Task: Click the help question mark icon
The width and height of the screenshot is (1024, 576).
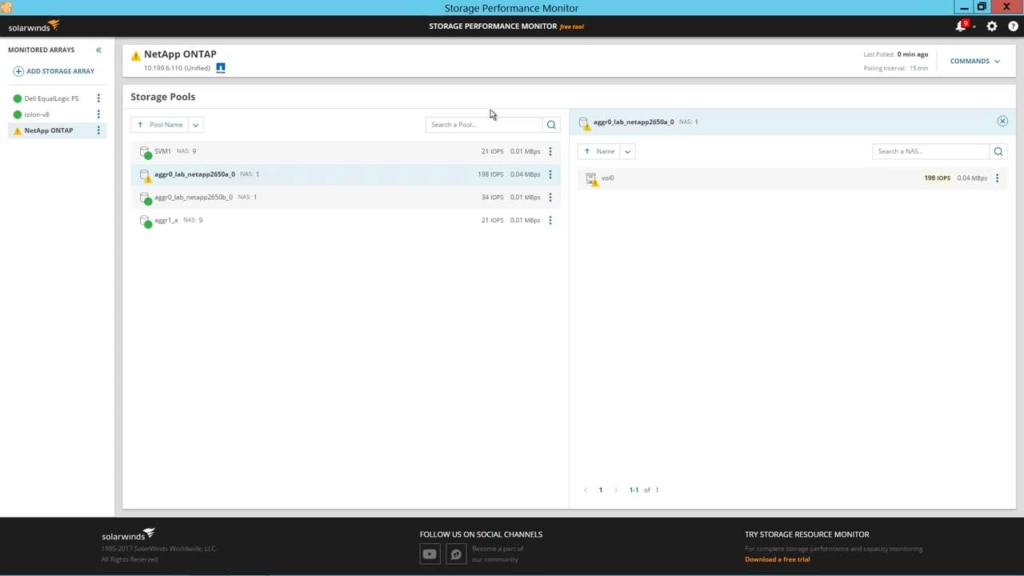Action: coord(1015,27)
